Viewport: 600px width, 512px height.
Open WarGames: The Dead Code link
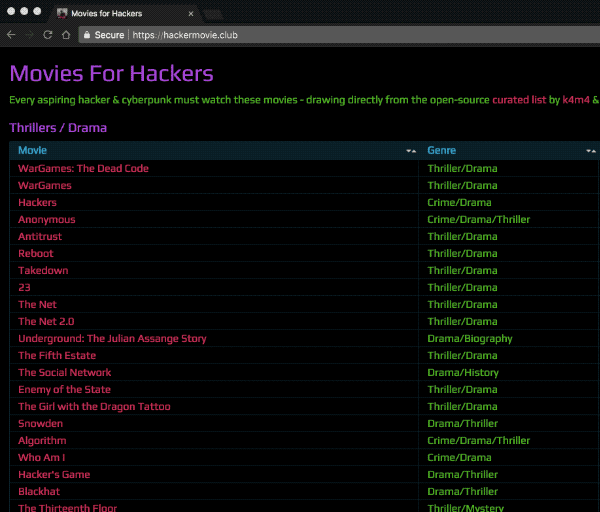pyautogui.click(x=83, y=168)
